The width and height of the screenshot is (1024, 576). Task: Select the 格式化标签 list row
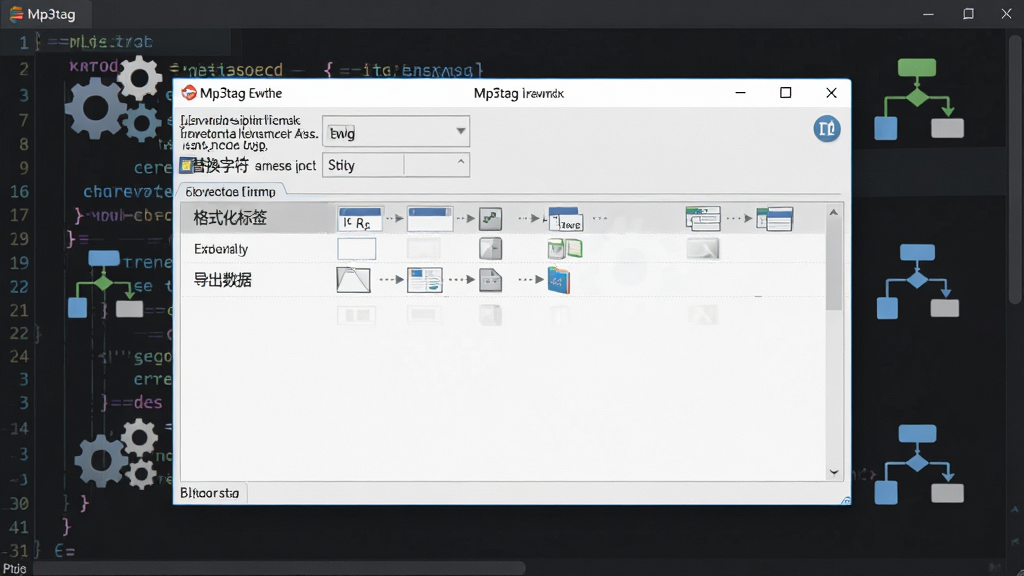click(503, 218)
